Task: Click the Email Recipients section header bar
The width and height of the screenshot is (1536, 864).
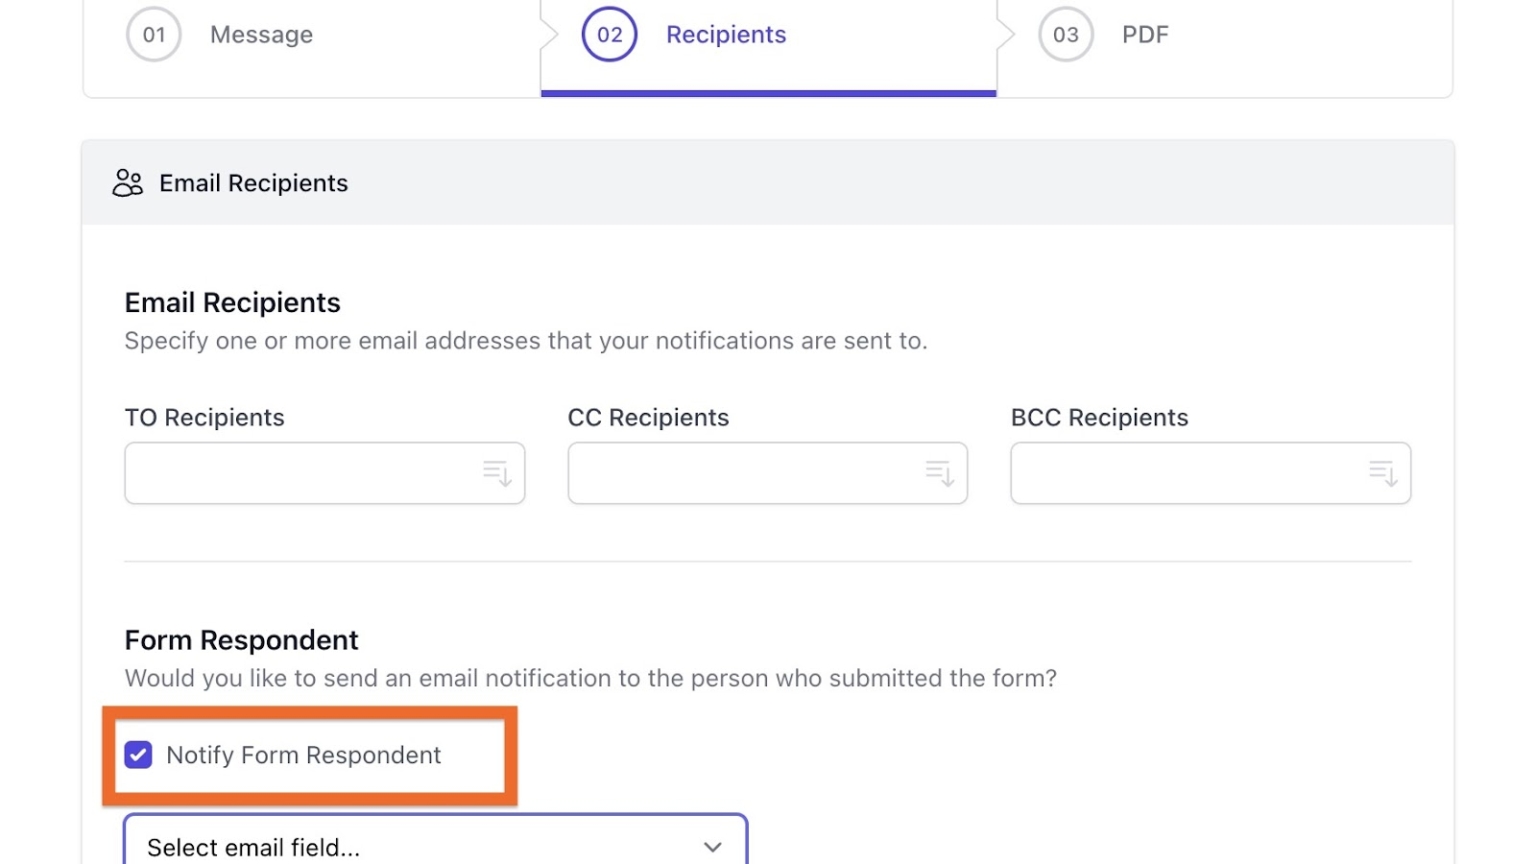Action: coord(768,183)
